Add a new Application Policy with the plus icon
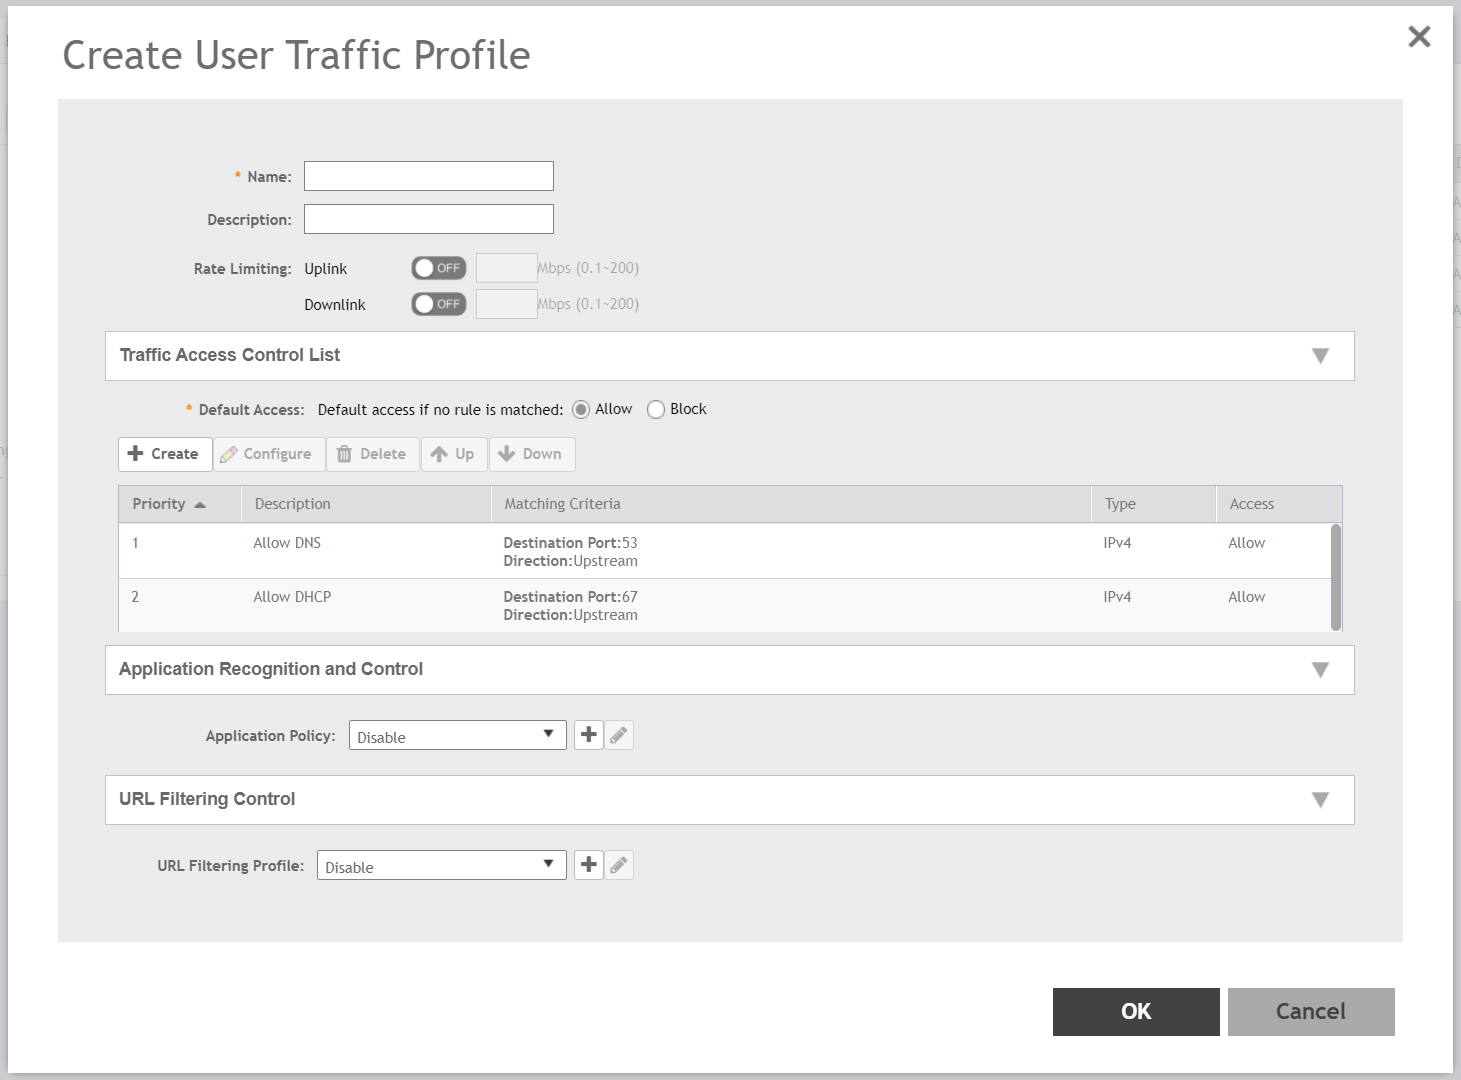1461x1080 pixels. pyautogui.click(x=588, y=735)
